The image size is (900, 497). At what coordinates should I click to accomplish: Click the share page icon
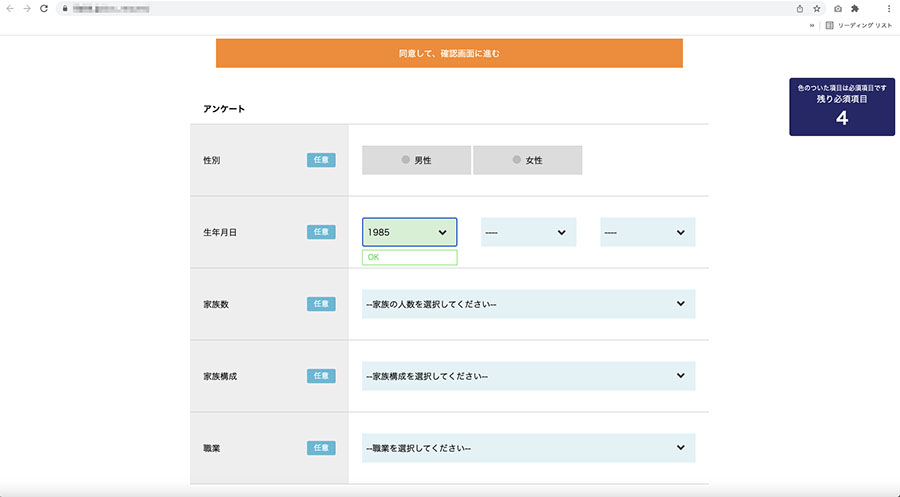(799, 8)
